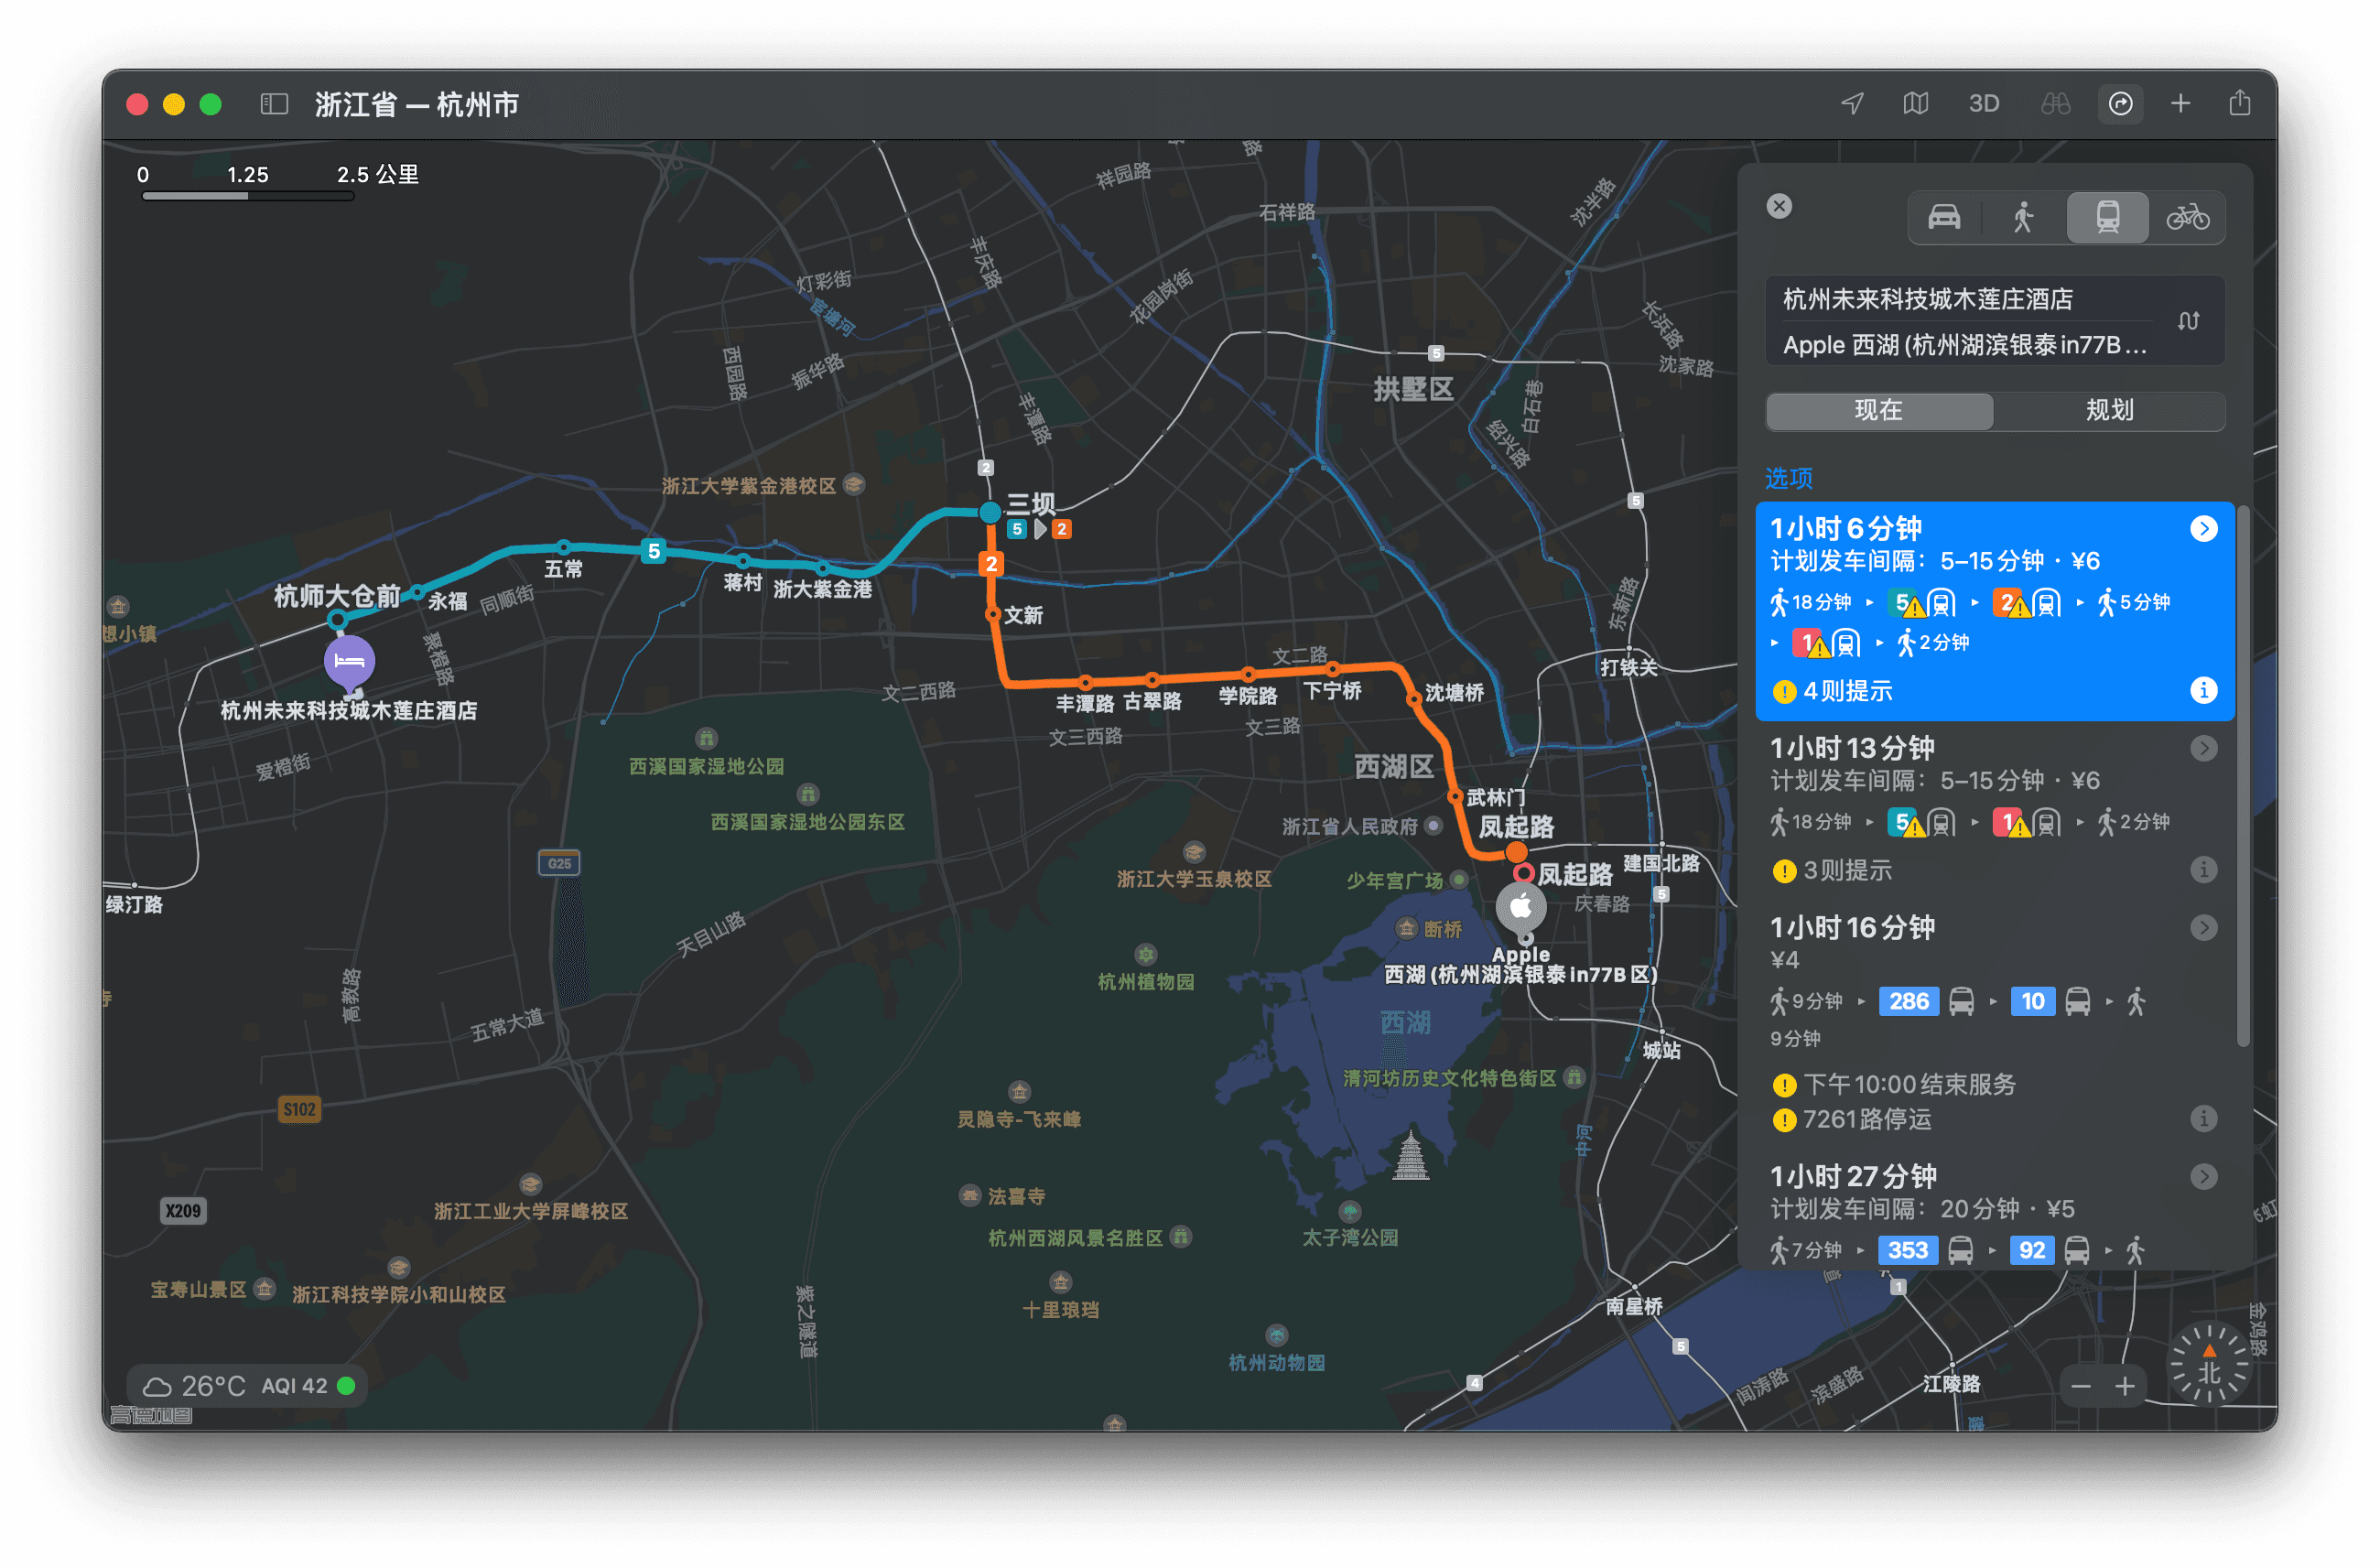Zoom in with map plus button

[2125, 1386]
